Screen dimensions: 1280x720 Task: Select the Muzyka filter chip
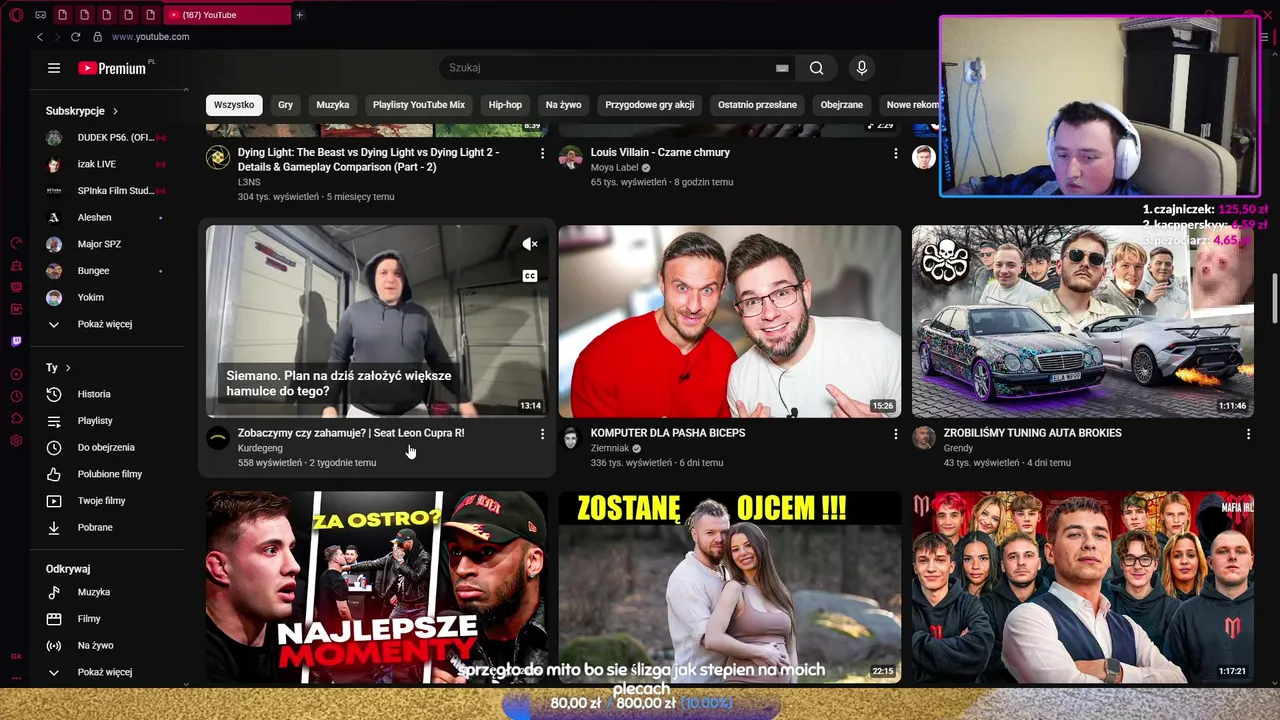click(333, 105)
